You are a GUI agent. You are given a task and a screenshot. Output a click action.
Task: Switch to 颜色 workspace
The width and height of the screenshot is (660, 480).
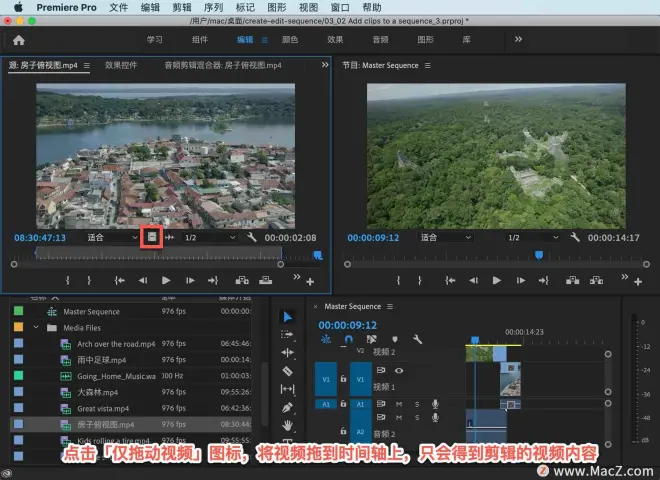[290, 40]
